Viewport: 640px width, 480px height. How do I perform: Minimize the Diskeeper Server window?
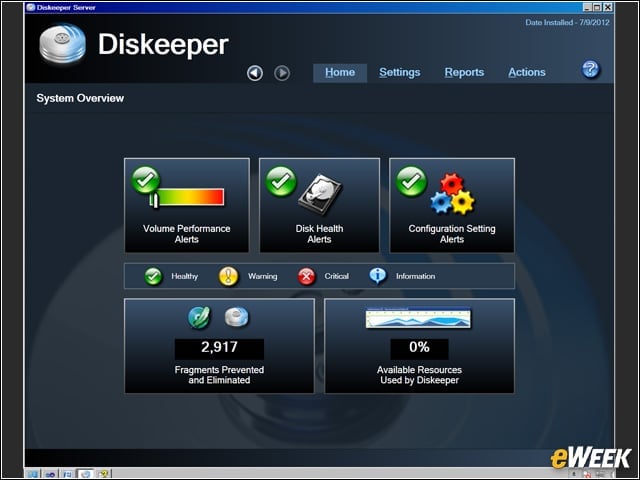click(x=587, y=7)
